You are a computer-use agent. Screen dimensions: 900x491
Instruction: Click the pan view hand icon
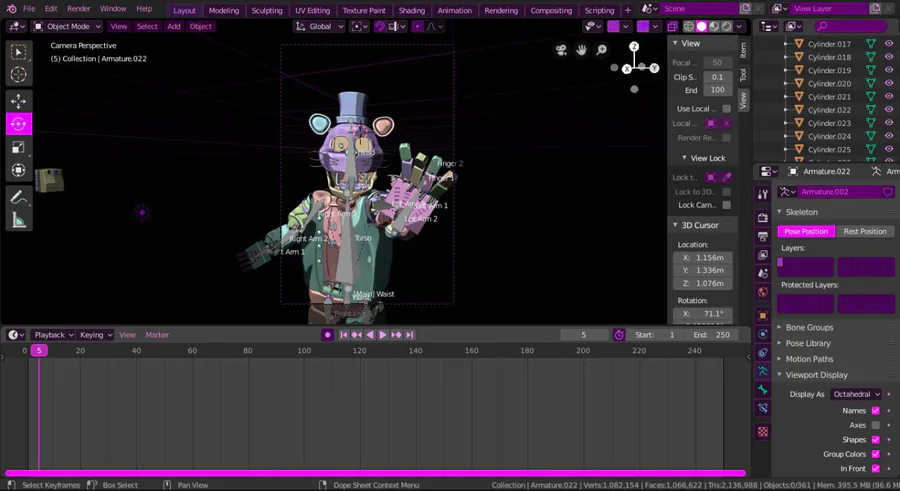tap(581, 51)
